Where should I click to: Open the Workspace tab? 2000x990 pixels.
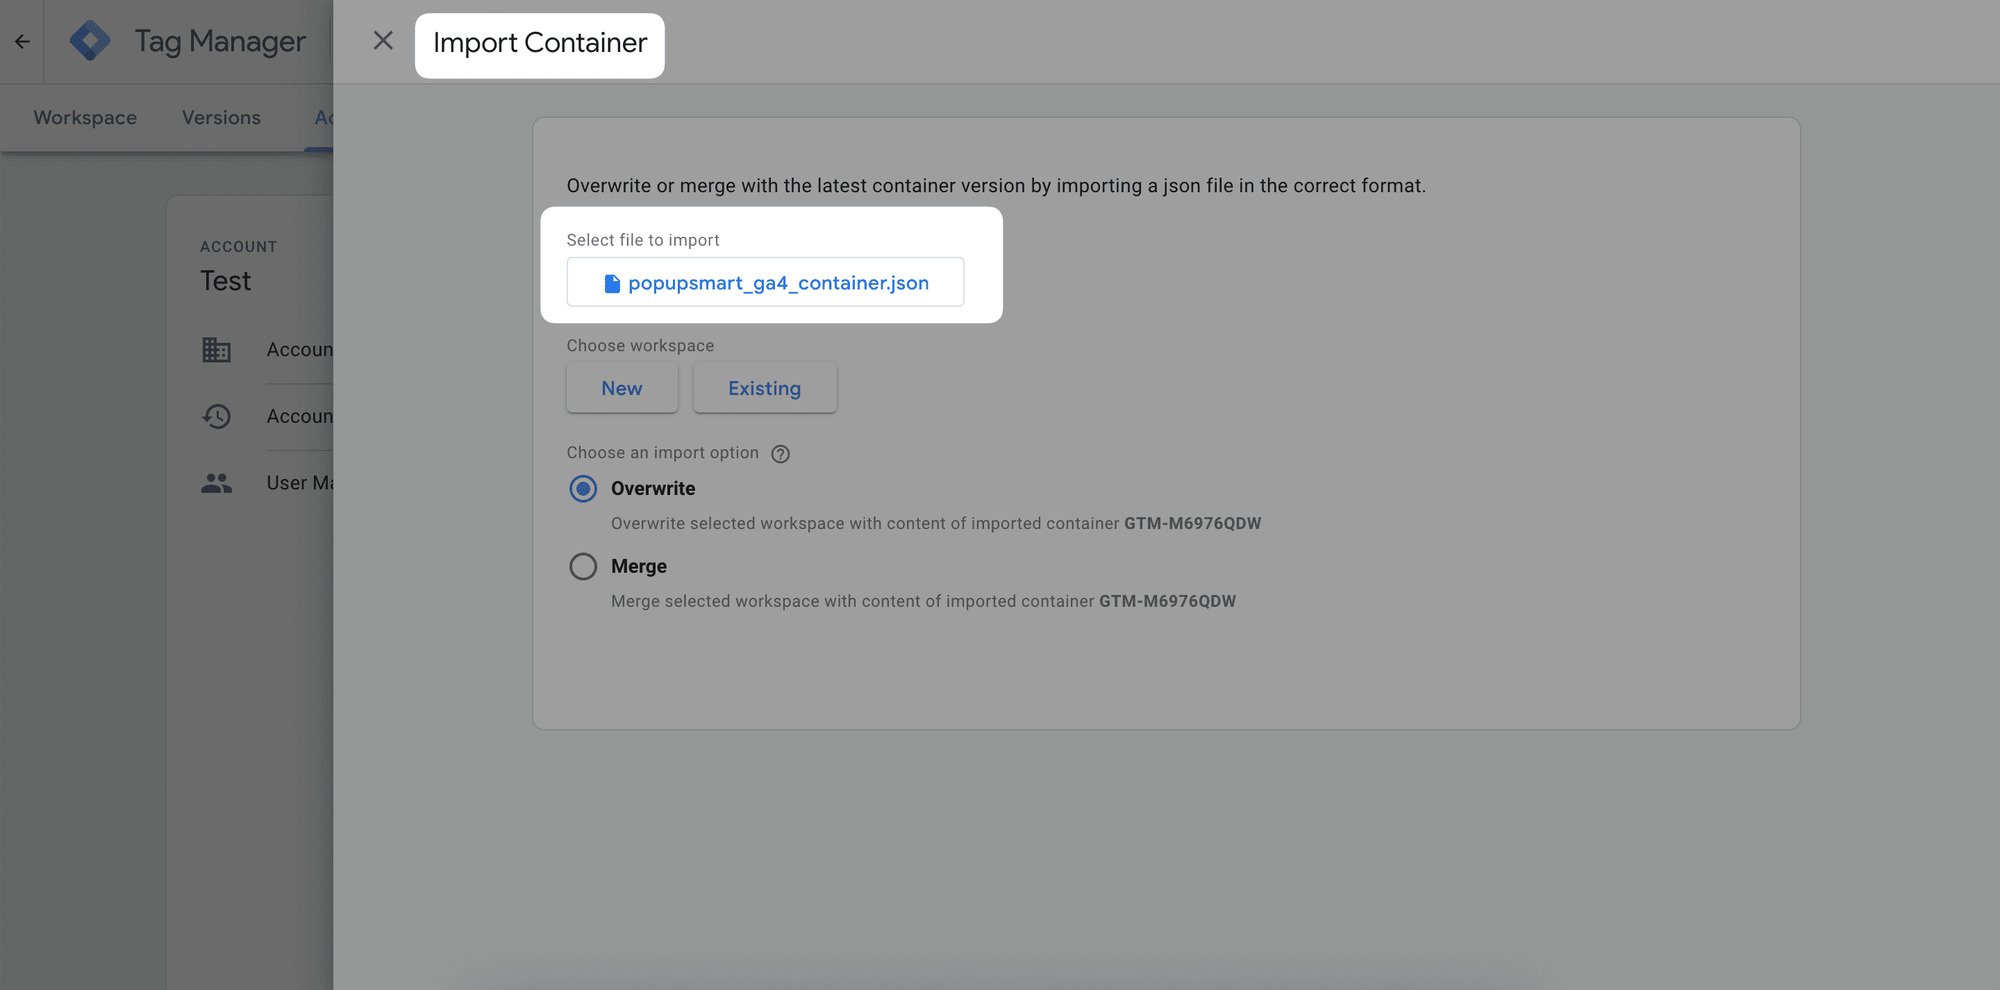pos(85,118)
